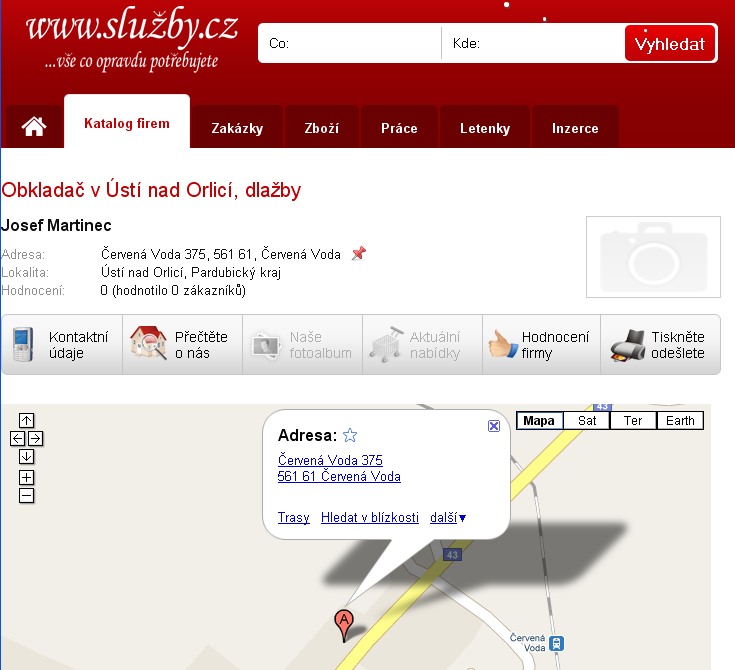The width and height of the screenshot is (735, 670).
Task: Click the Červená Voda train station icon
Action: [x=556, y=643]
